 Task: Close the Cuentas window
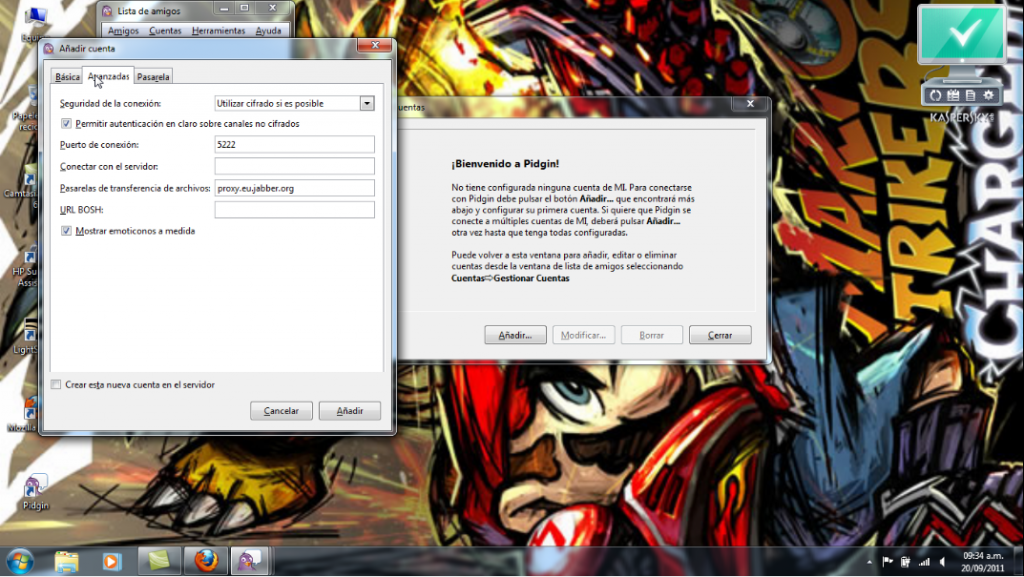750,104
